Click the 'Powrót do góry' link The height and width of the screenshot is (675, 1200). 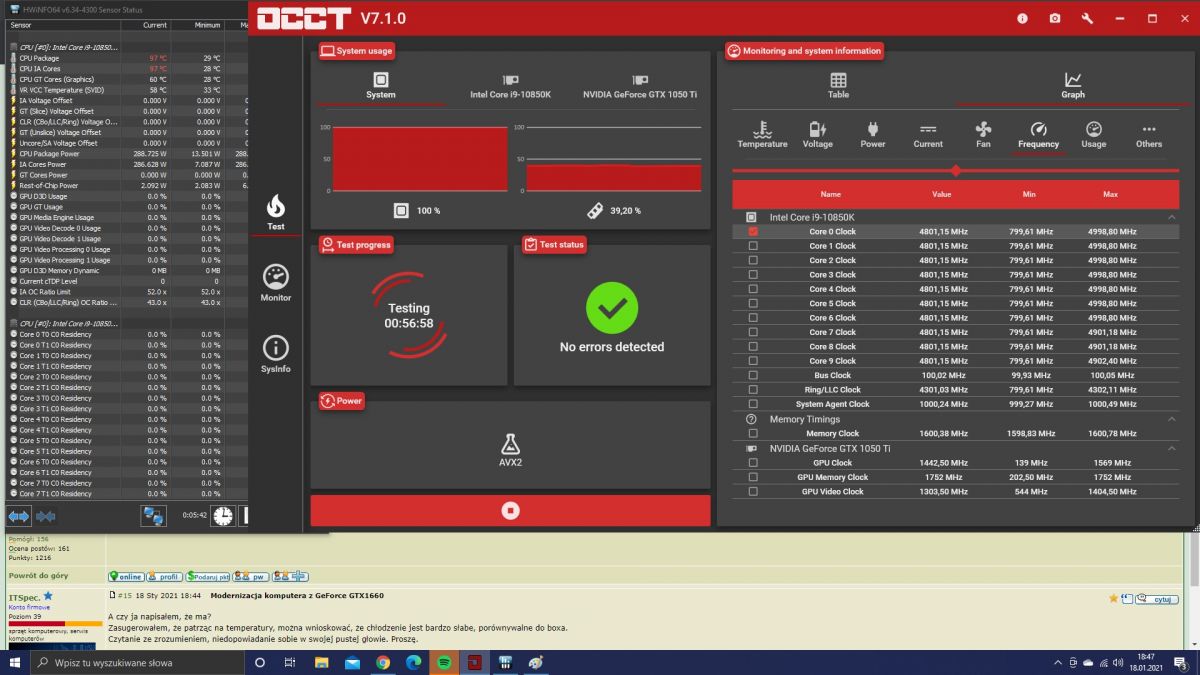point(37,576)
